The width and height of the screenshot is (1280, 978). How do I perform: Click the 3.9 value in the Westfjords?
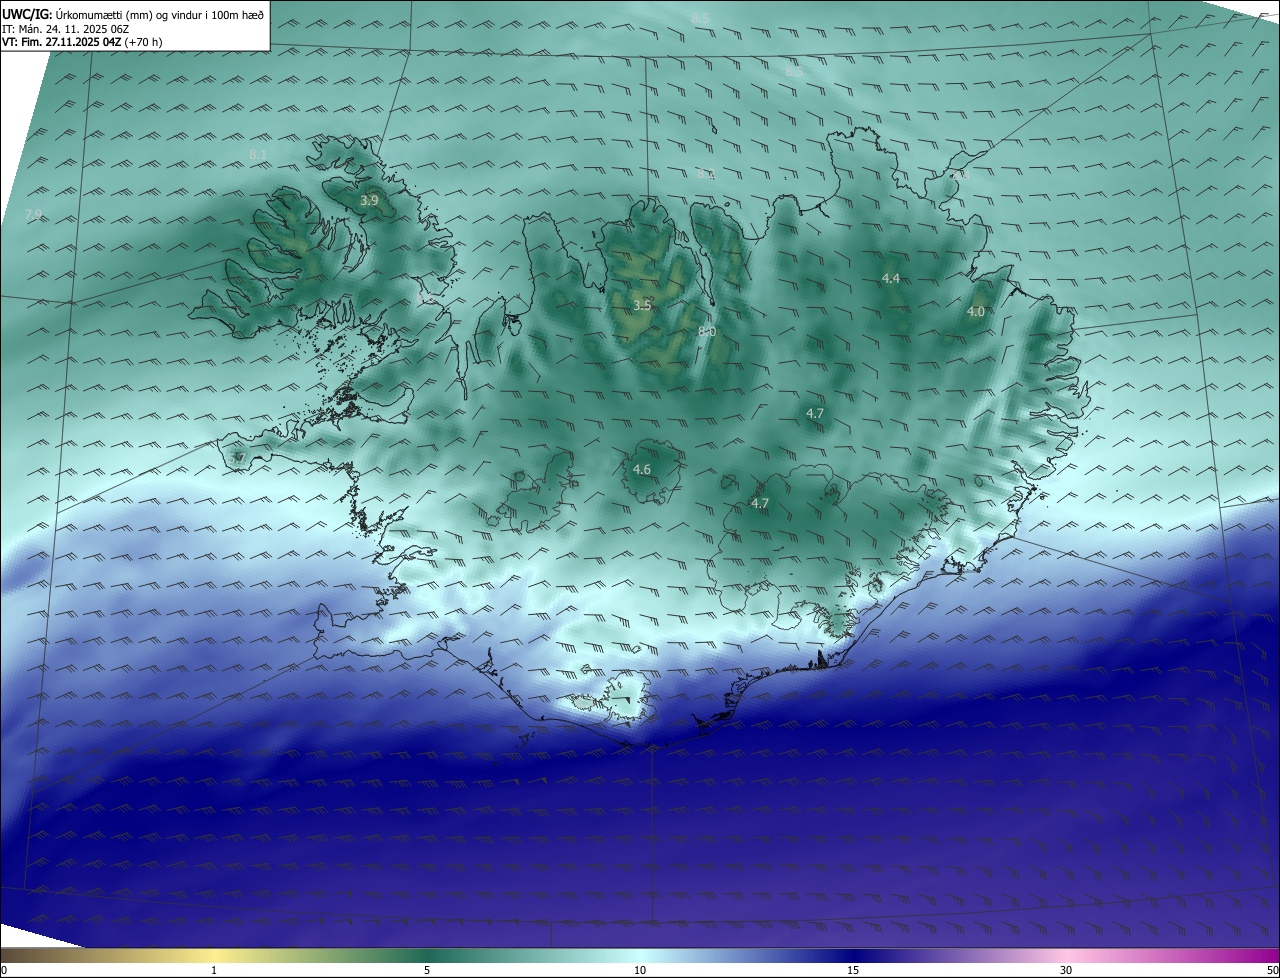tap(369, 201)
